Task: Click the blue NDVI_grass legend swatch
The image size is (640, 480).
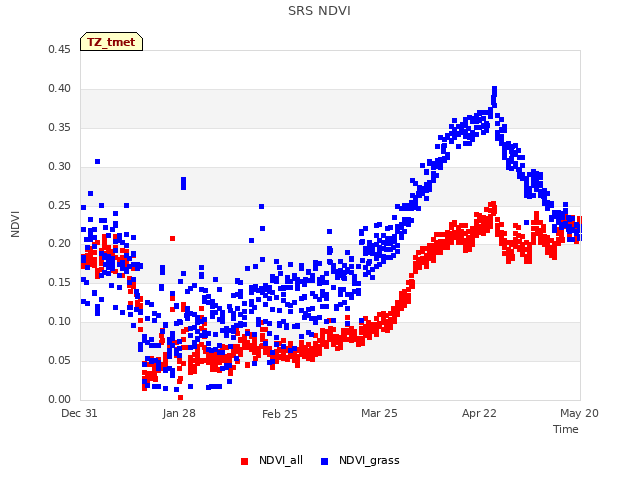Action: 324,461
